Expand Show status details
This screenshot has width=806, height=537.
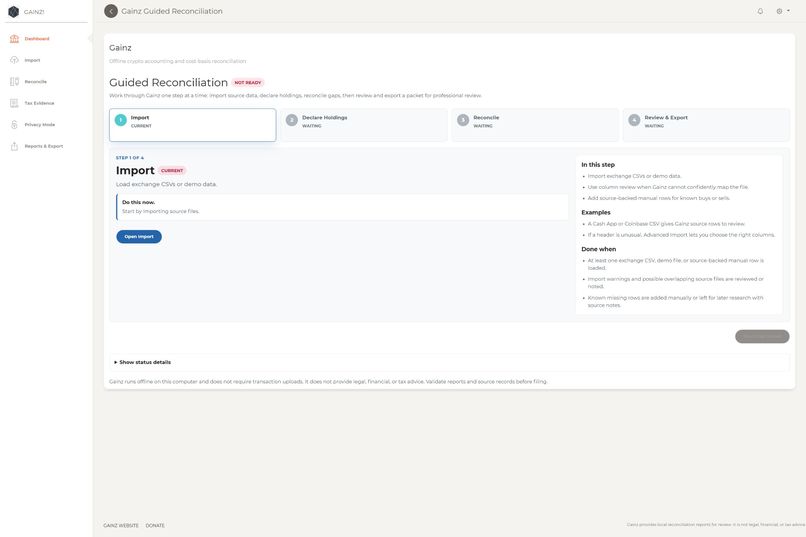click(142, 362)
